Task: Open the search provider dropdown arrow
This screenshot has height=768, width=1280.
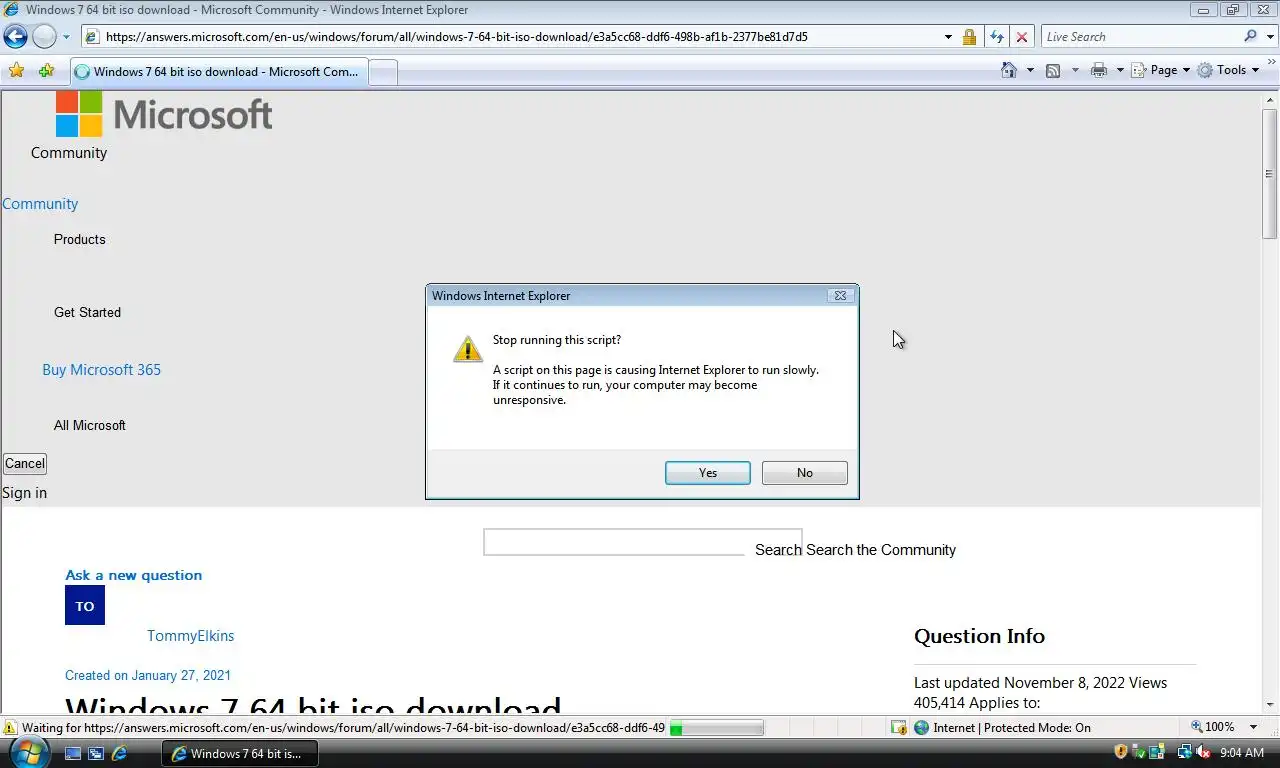Action: 1270,37
